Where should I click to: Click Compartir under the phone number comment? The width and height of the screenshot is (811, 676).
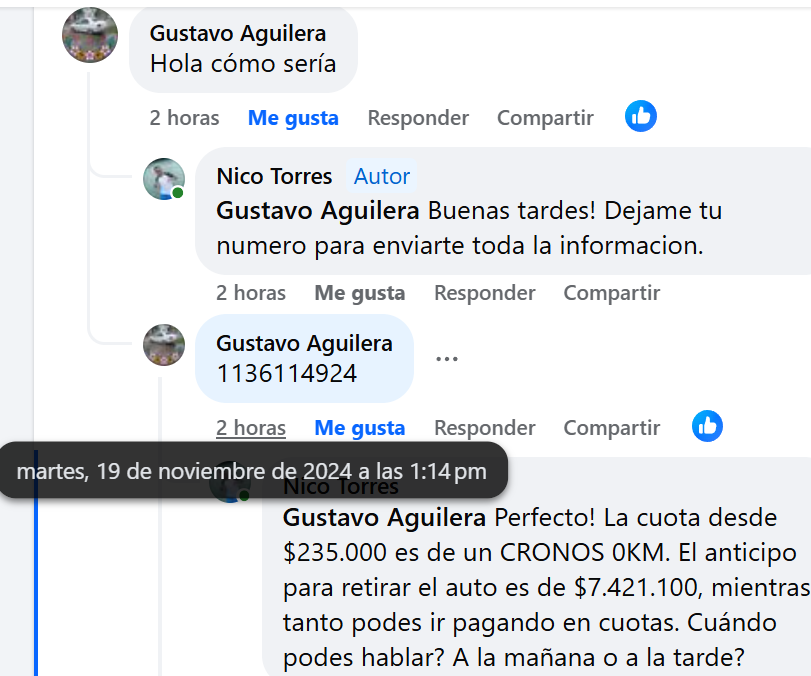[612, 428]
